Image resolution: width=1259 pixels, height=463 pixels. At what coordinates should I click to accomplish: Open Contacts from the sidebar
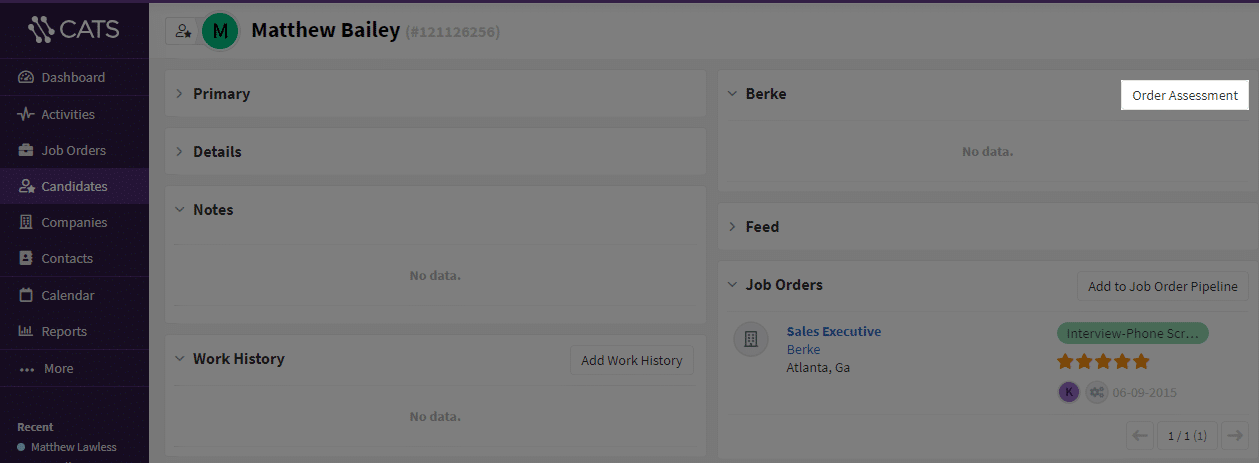pyautogui.click(x=74, y=258)
